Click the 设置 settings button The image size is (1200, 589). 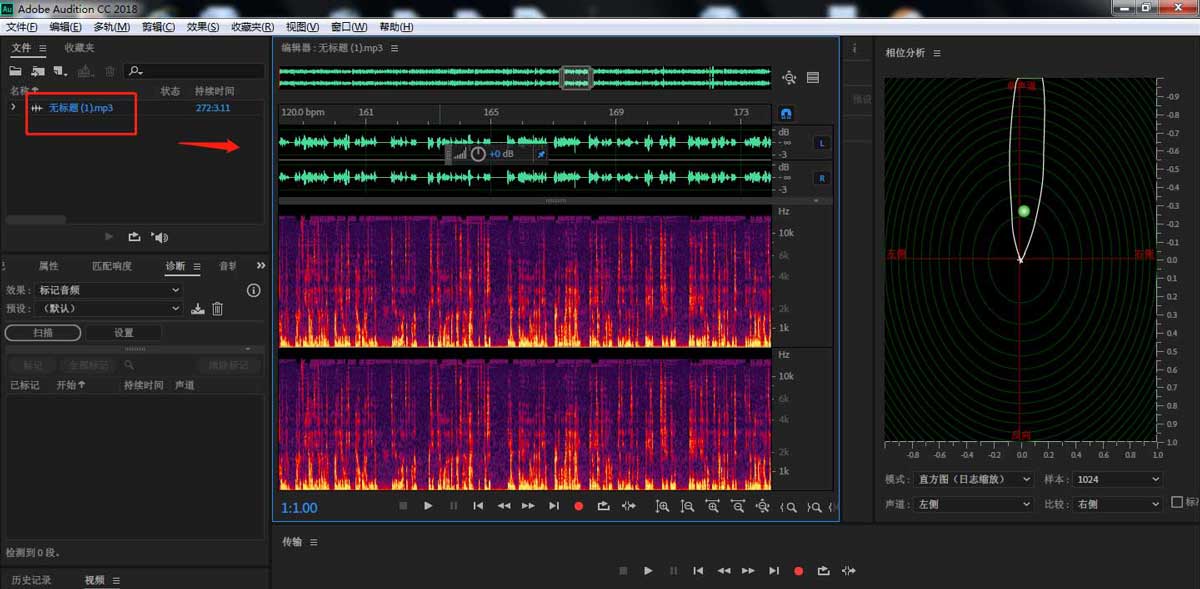point(123,333)
